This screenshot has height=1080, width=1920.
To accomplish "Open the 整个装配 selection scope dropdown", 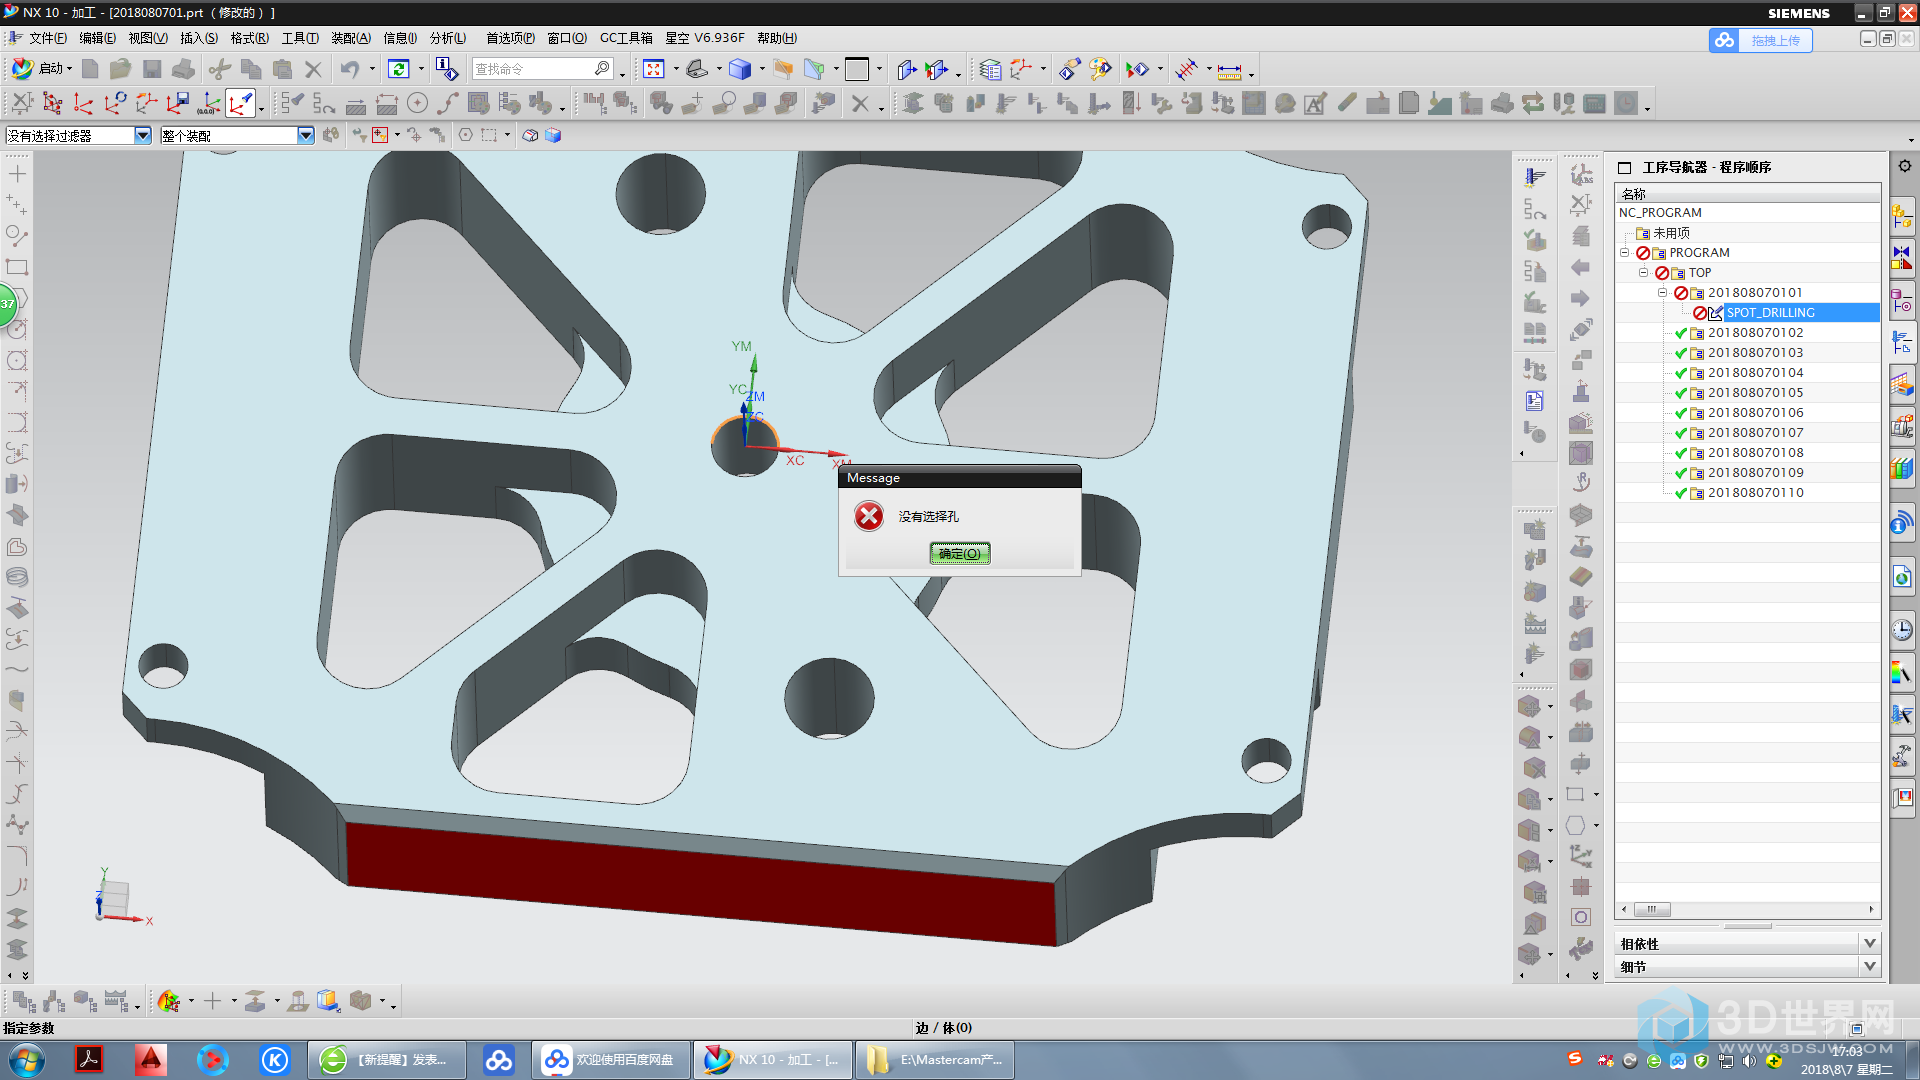I will [x=306, y=135].
